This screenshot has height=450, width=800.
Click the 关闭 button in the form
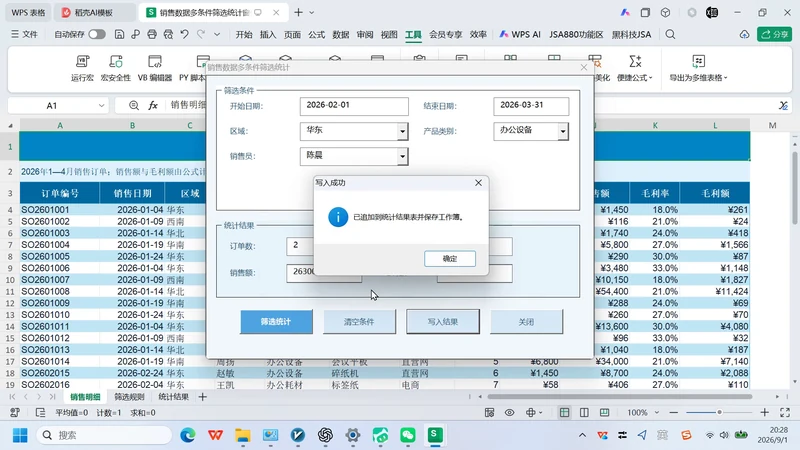click(x=526, y=322)
